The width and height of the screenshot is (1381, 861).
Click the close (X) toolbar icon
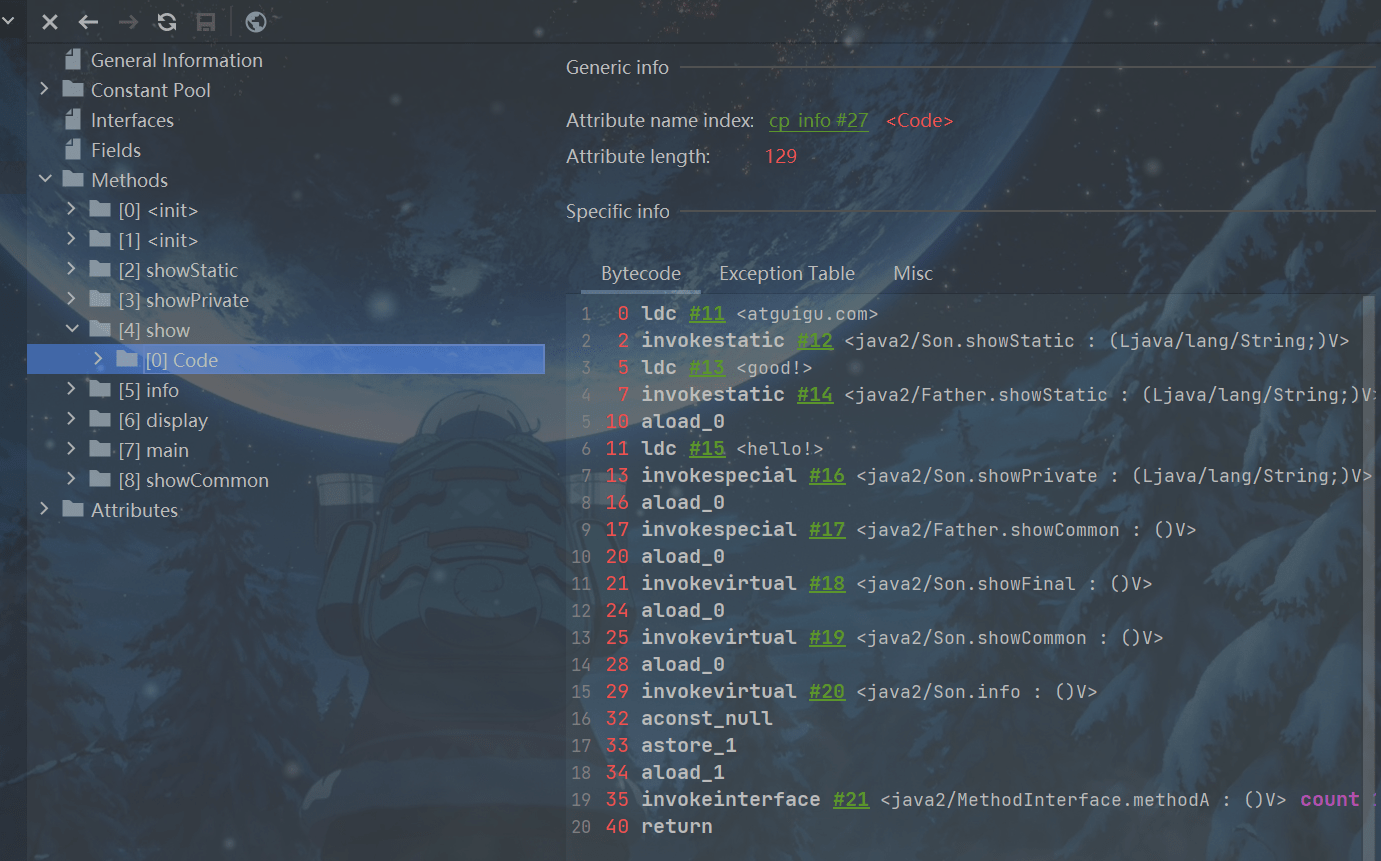click(x=49, y=22)
